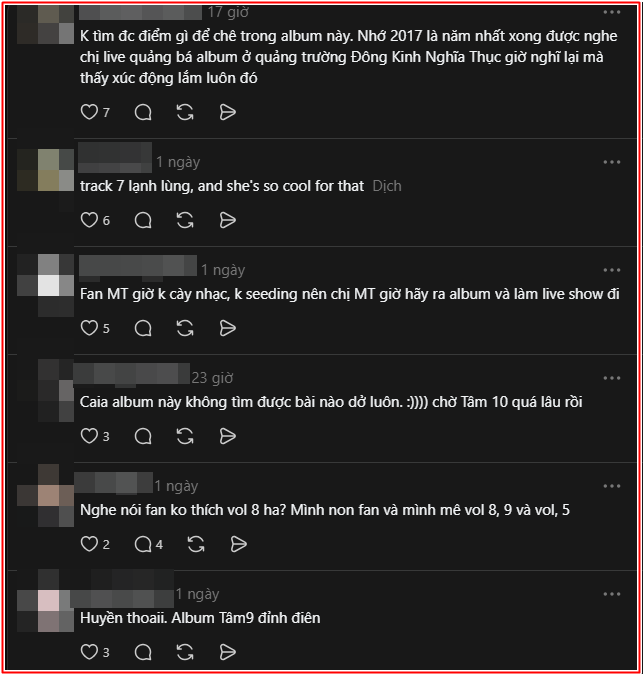The image size is (643, 675).
Task: Share the comment about Đông Kinh Nghĩa Thục
Action: pos(228,112)
